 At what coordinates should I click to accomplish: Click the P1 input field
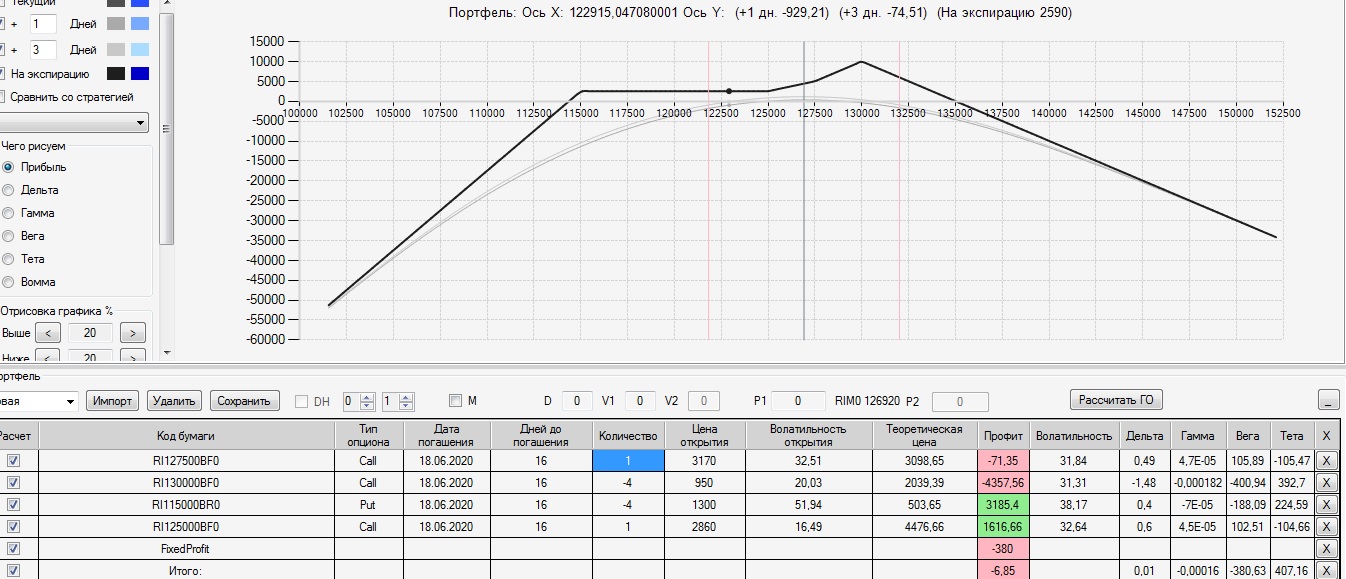(x=797, y=401)
